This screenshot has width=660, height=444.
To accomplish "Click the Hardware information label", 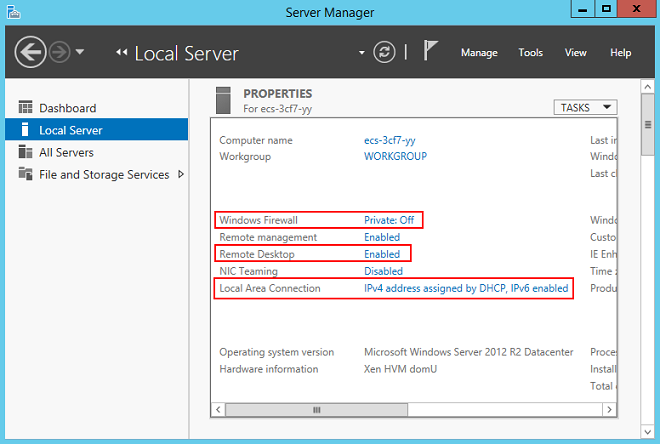I will coord(269,369).
